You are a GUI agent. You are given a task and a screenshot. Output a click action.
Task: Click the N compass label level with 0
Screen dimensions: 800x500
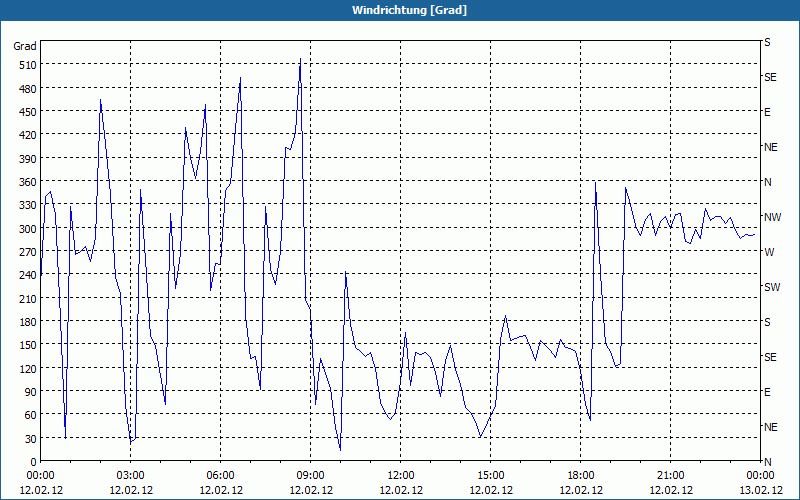768,462
